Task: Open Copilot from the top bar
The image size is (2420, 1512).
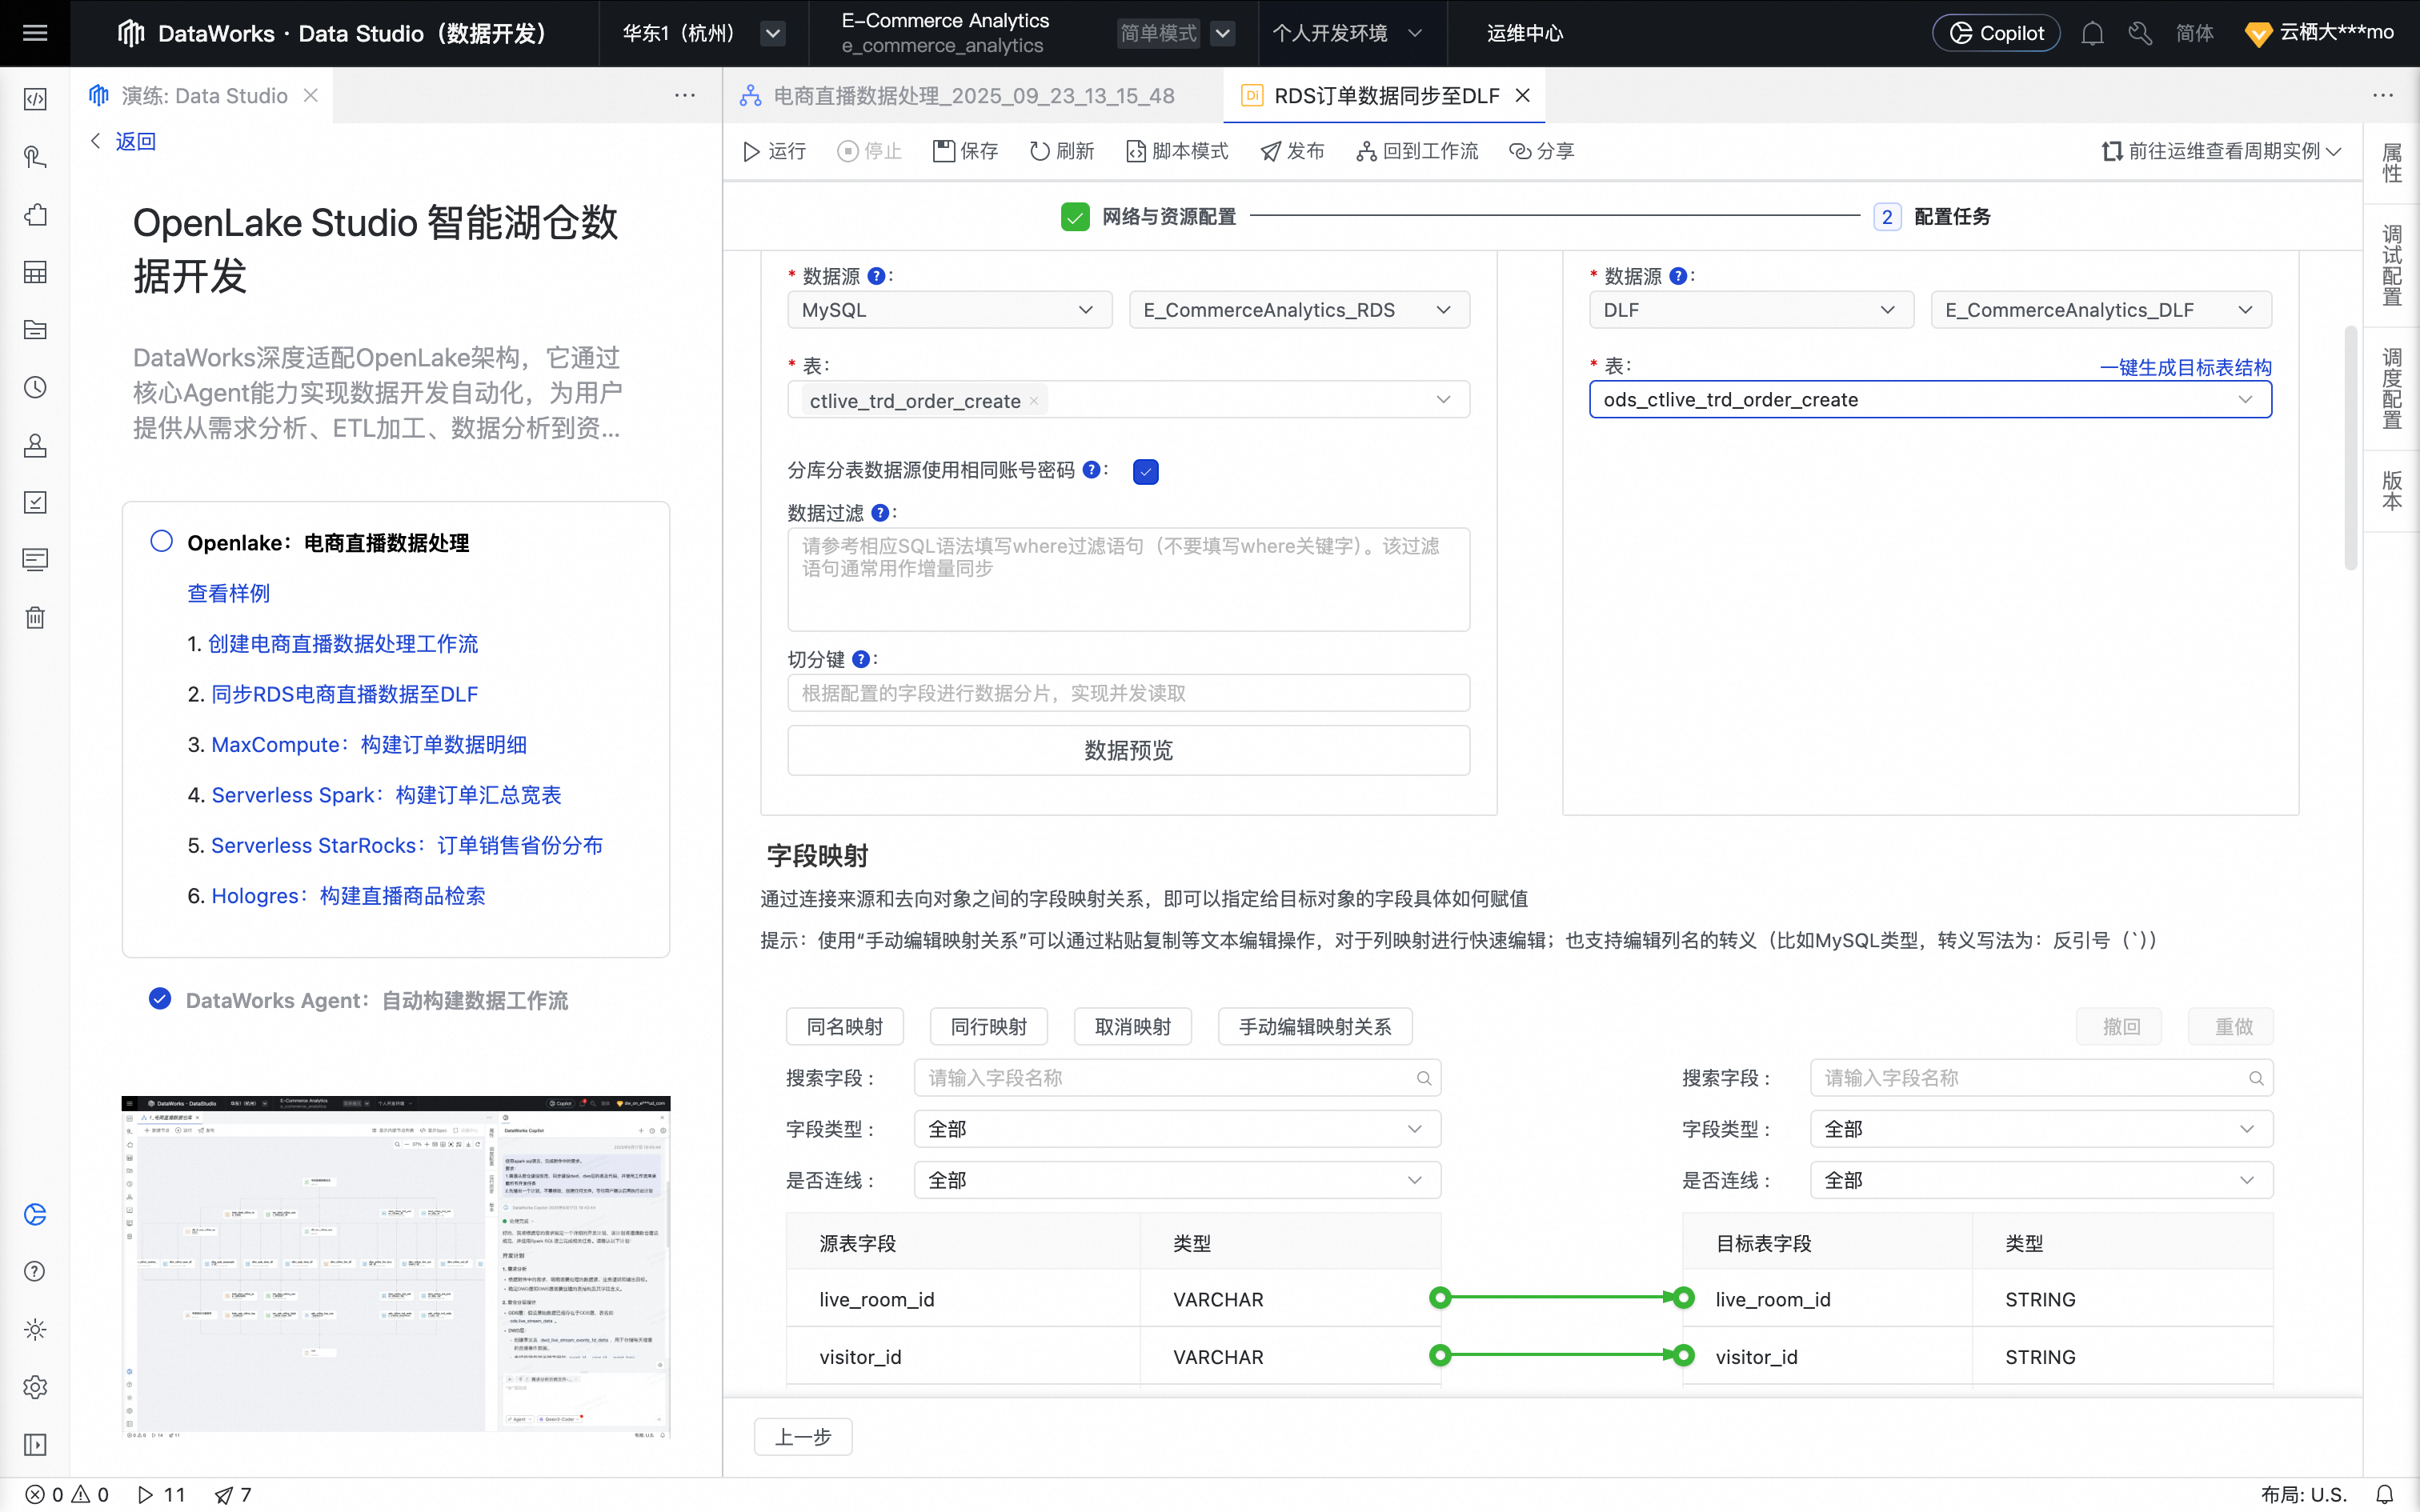Action: point(1996,33)
